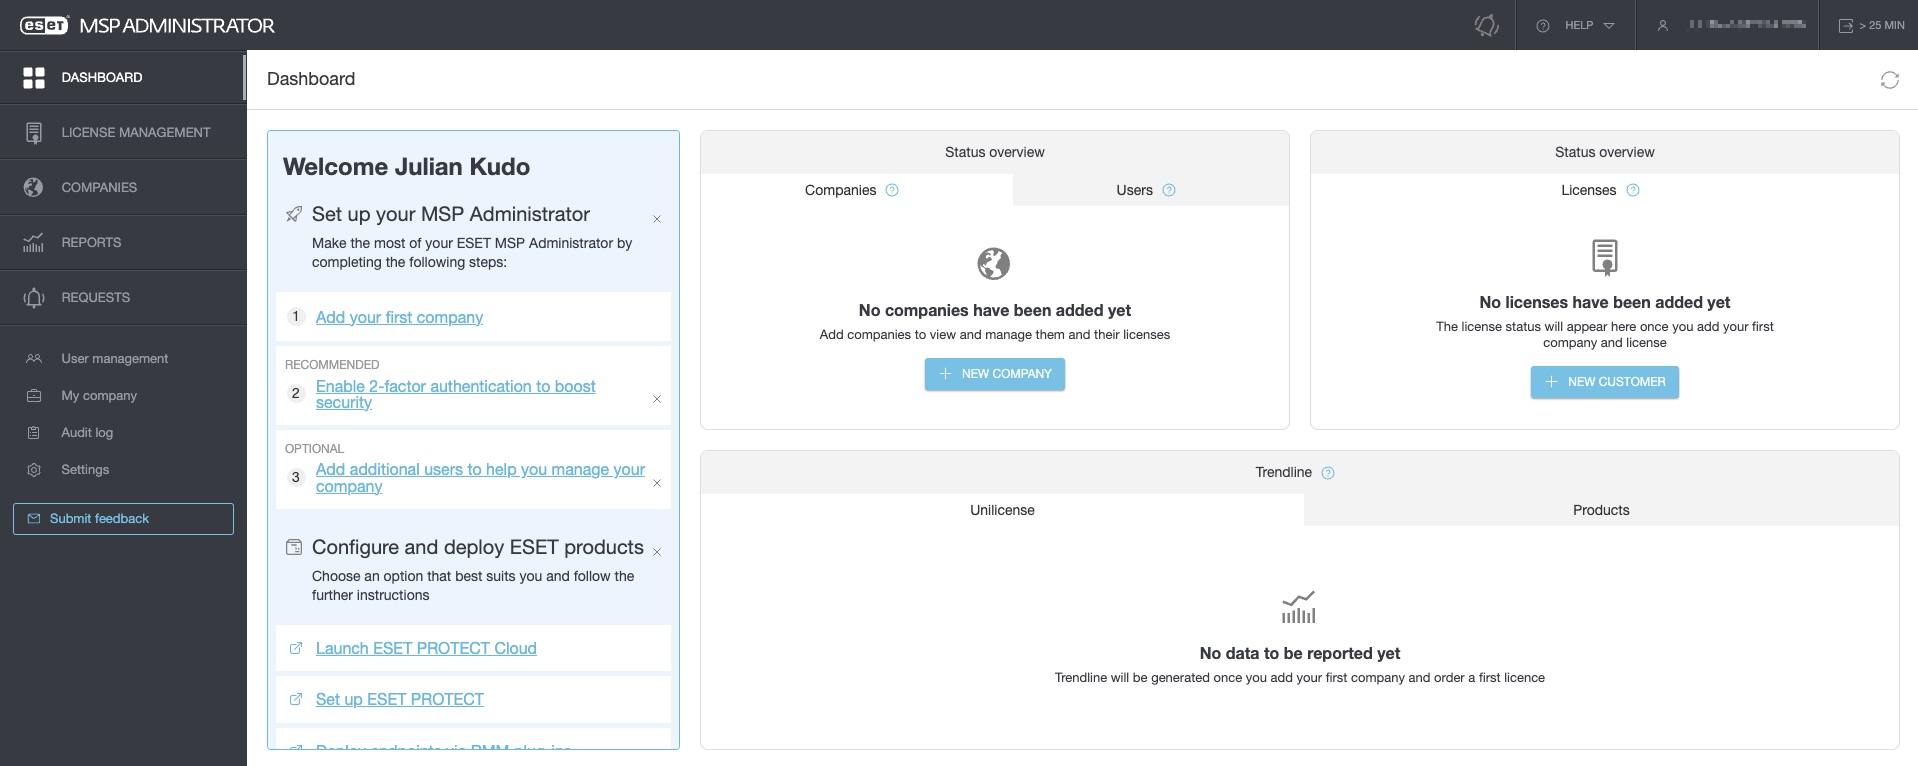Viewport: 1918px width, 766px height.
Task: Dismiss the Configure and deploy ESET products section
Action: coord(657,552)
